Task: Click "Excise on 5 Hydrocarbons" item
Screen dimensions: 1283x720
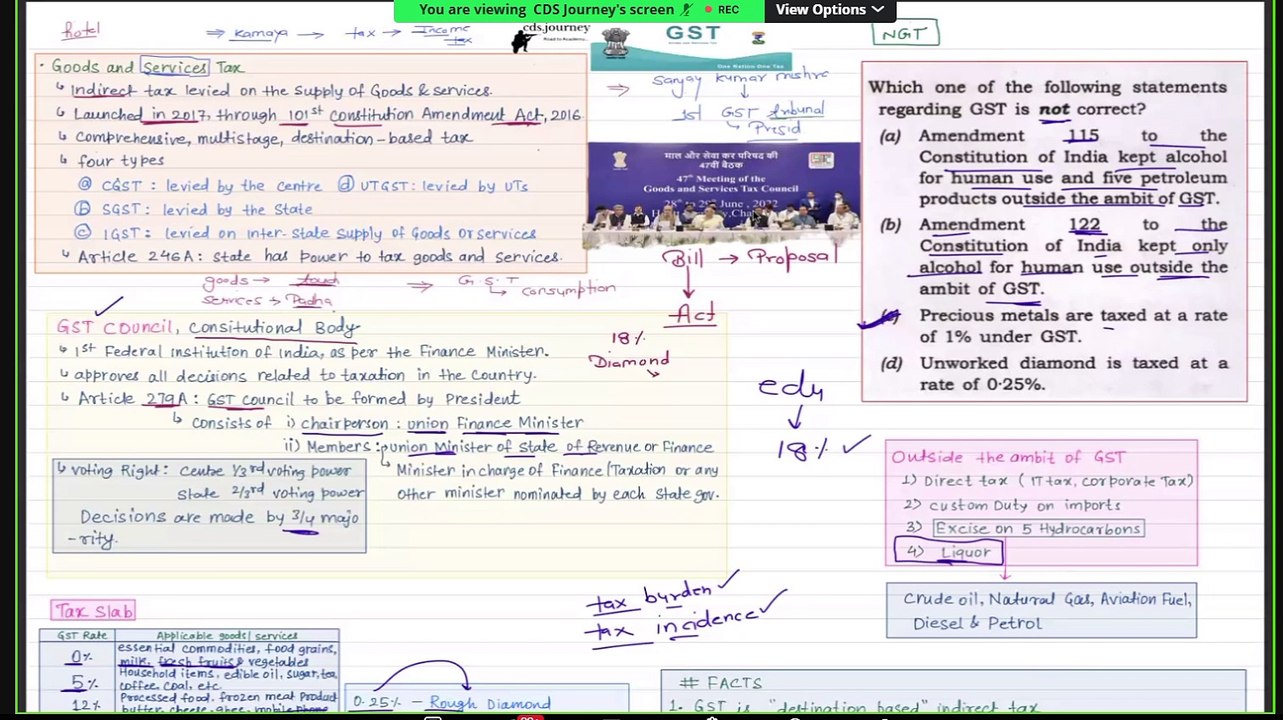Action: 1038,528
